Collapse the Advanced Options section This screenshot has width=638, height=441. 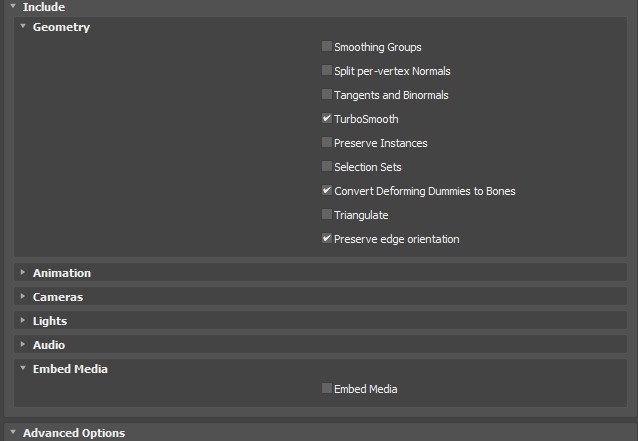coord(13,432)
